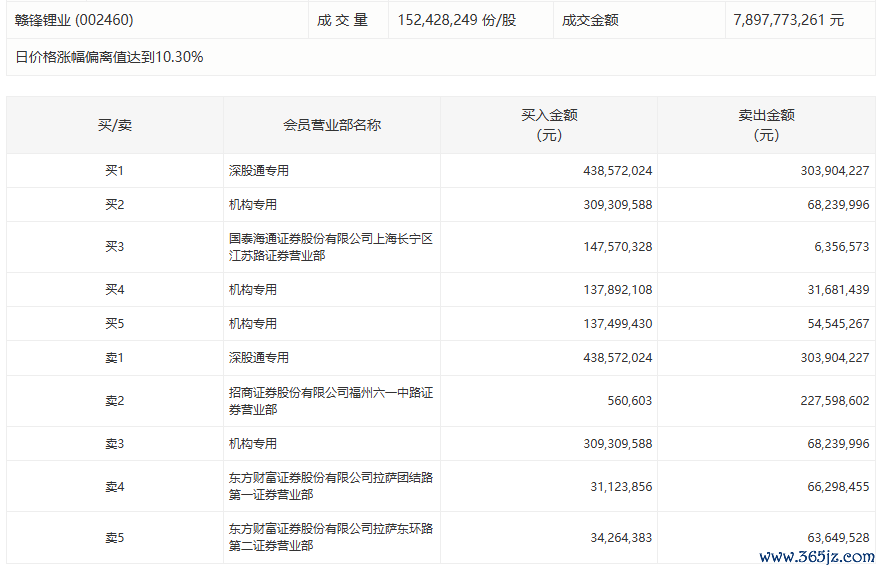
Task: Select the 买5 row label
Action: (115, 324)
